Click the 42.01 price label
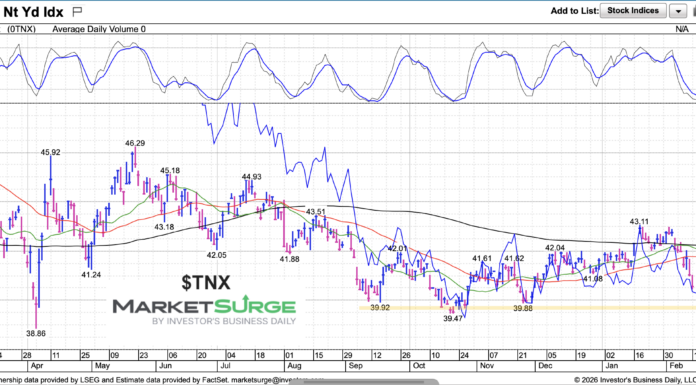Viewport: 696px width, 385px height. pos(398,248)
